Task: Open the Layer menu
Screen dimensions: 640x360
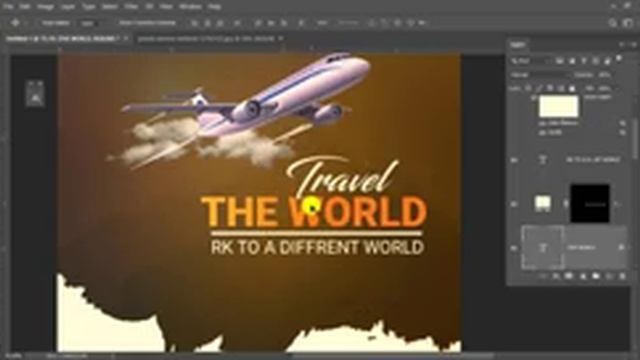Action: pos(68,7)
